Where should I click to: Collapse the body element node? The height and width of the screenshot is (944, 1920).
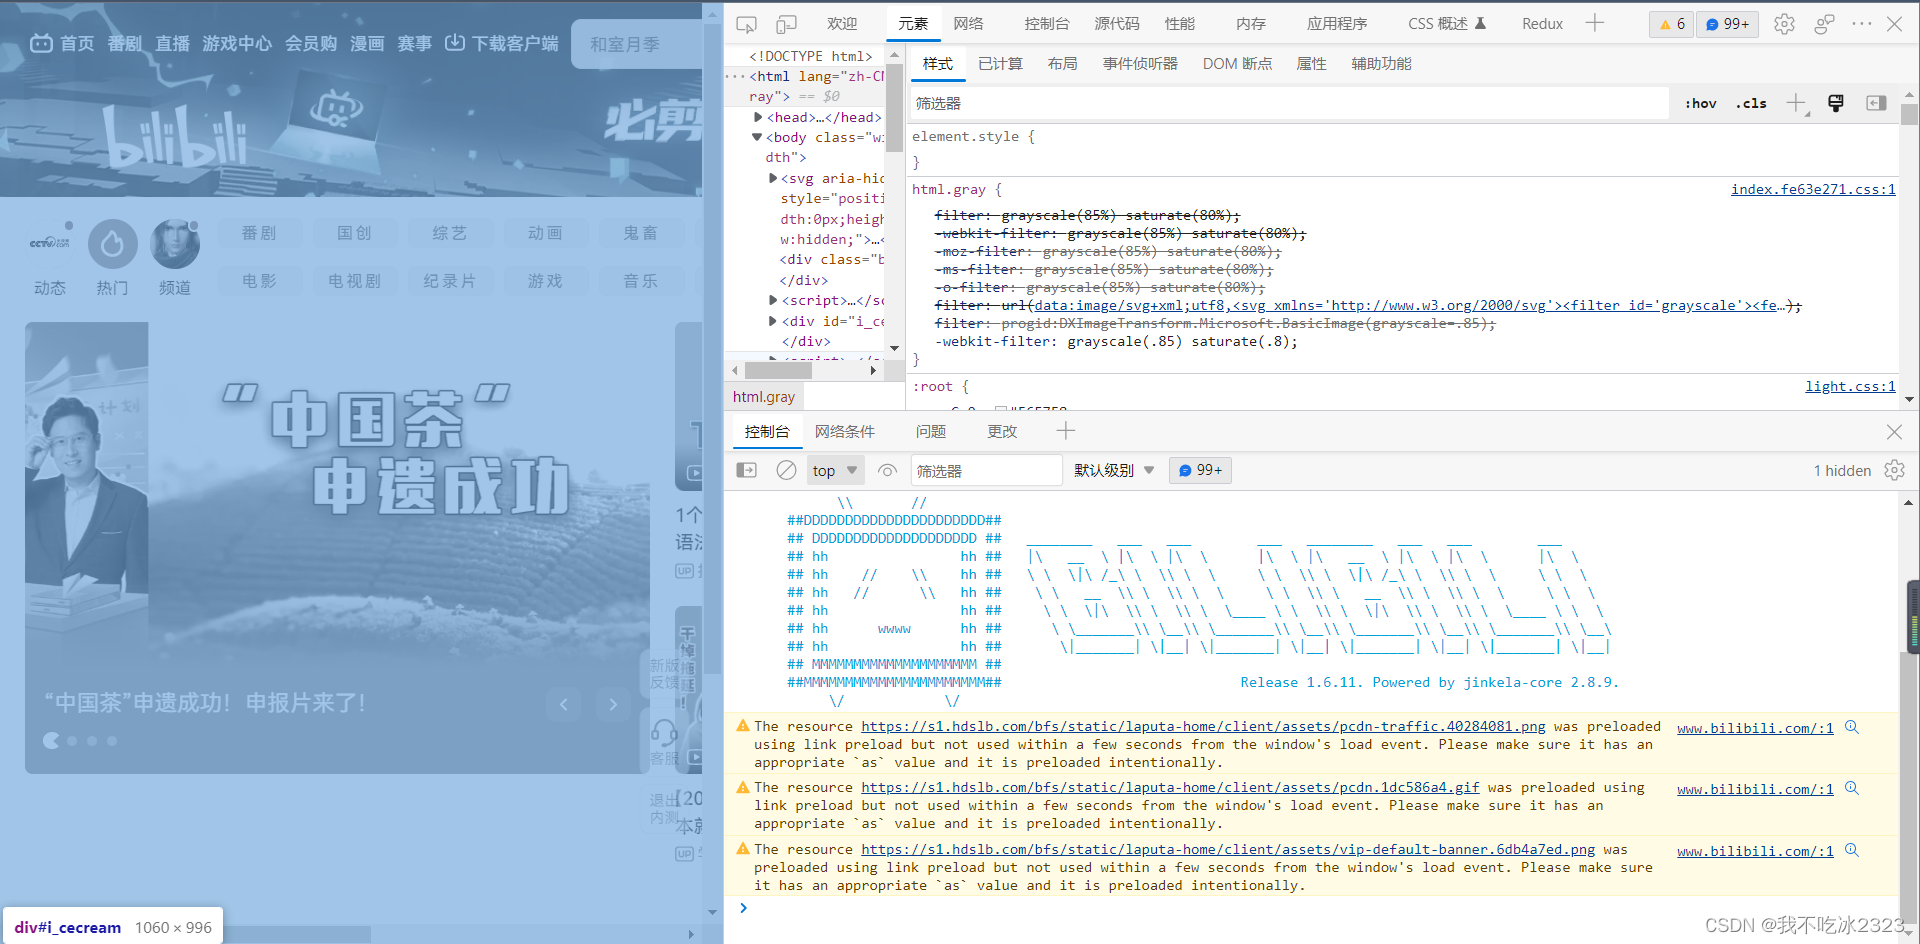(758, 137)
